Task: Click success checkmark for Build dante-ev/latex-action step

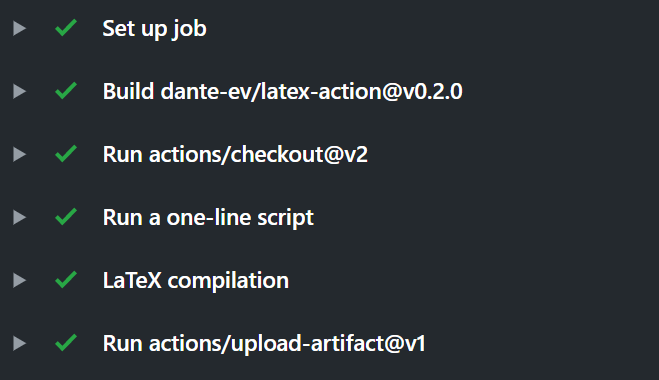Action: tap(66, 91)
